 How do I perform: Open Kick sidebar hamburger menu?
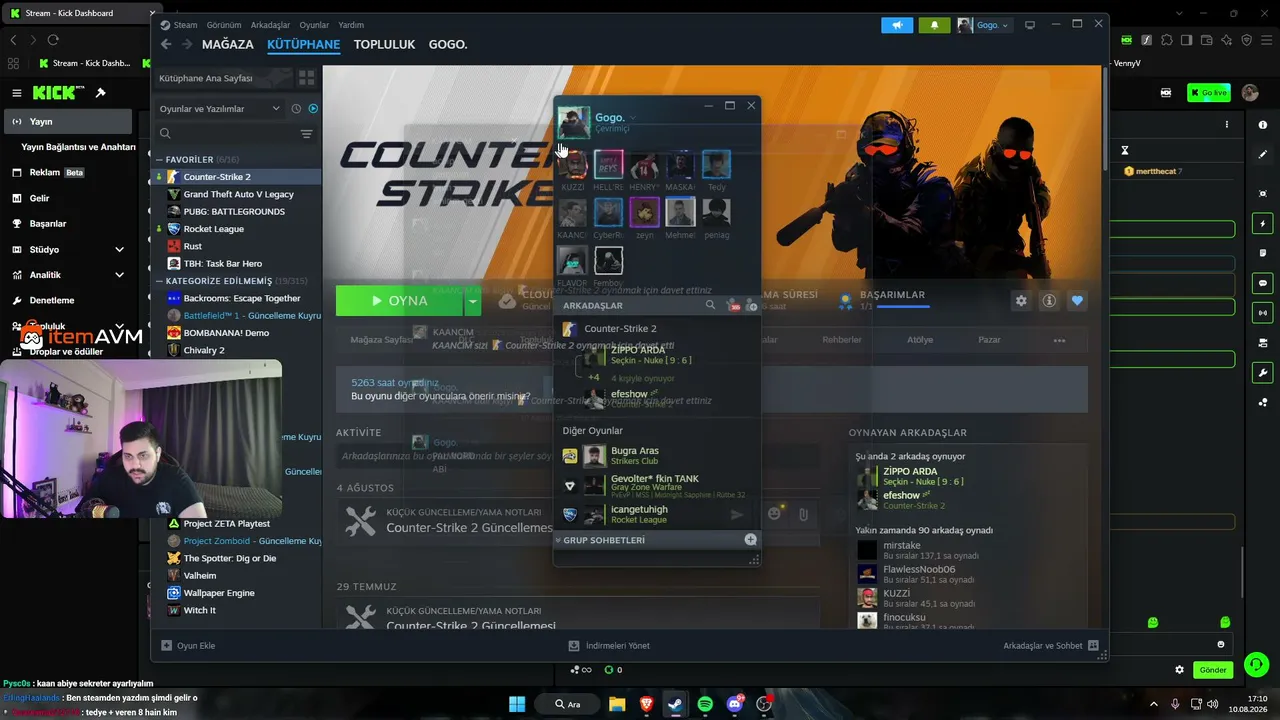(16, 93)
